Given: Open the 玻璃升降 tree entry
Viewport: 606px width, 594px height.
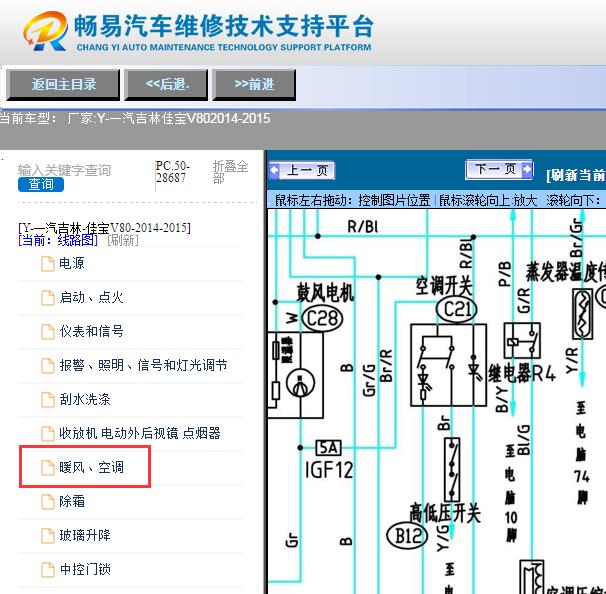Looking at the screenshot, I should pos(85,536).
